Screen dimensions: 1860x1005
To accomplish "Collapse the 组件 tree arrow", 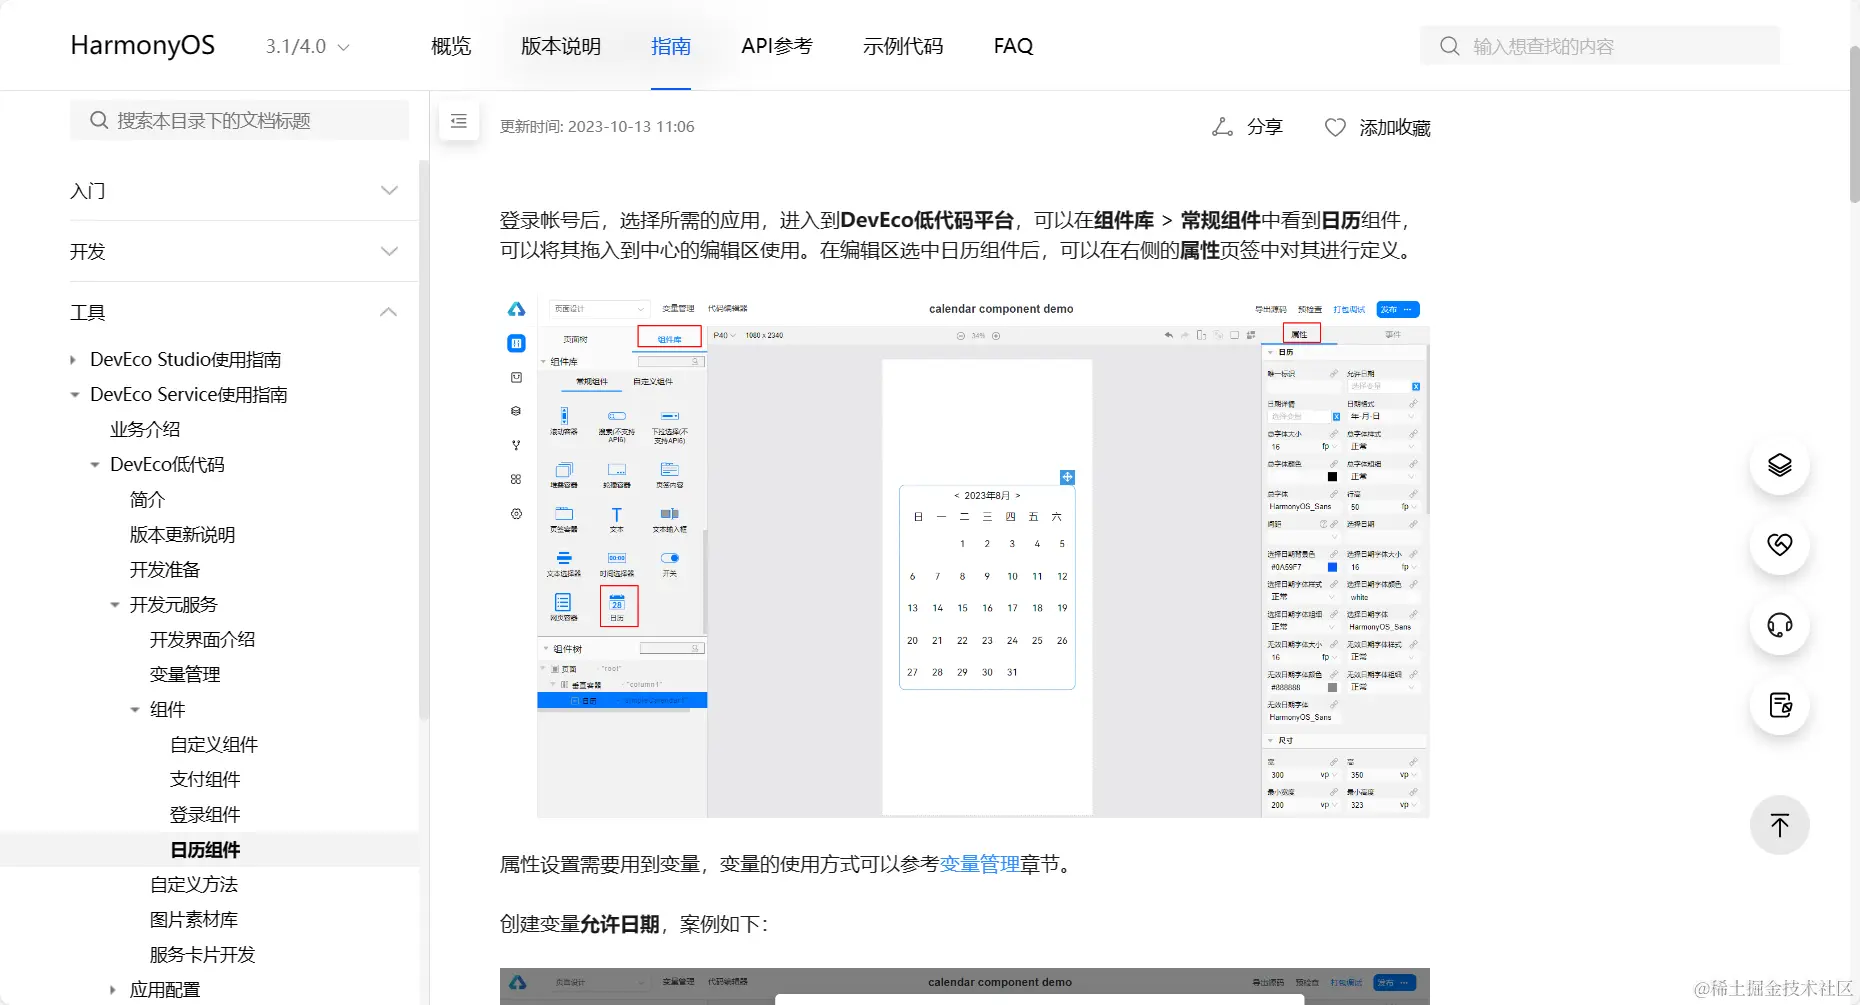I will (x=135, y=710).
